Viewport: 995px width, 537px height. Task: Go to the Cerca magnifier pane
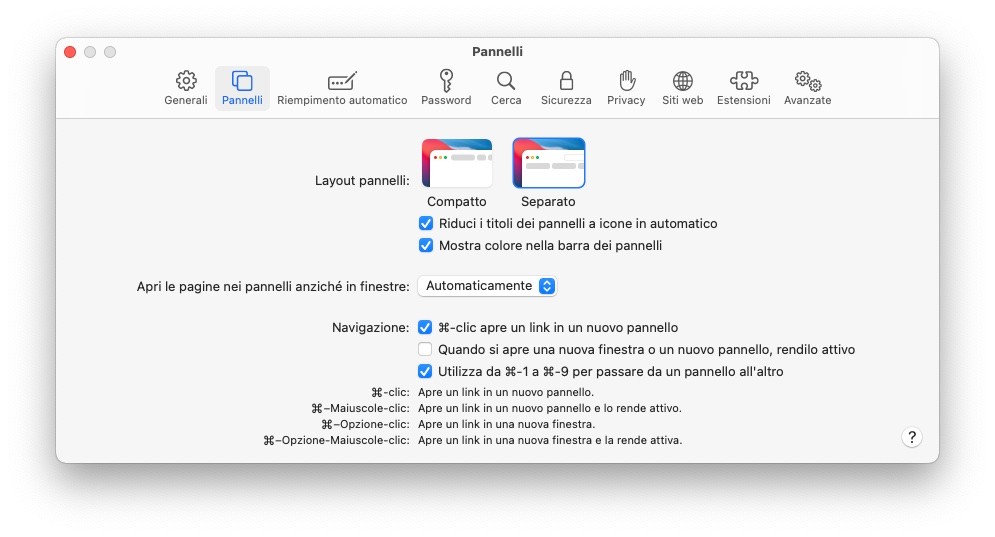tap(506, 88)
